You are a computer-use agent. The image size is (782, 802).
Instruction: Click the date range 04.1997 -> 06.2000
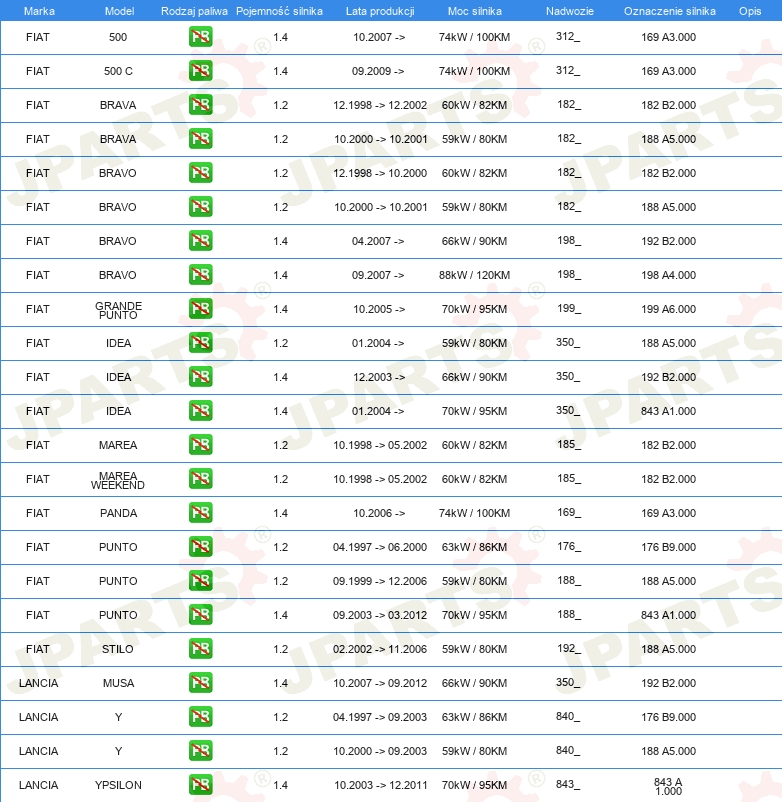tap(380, 547)
